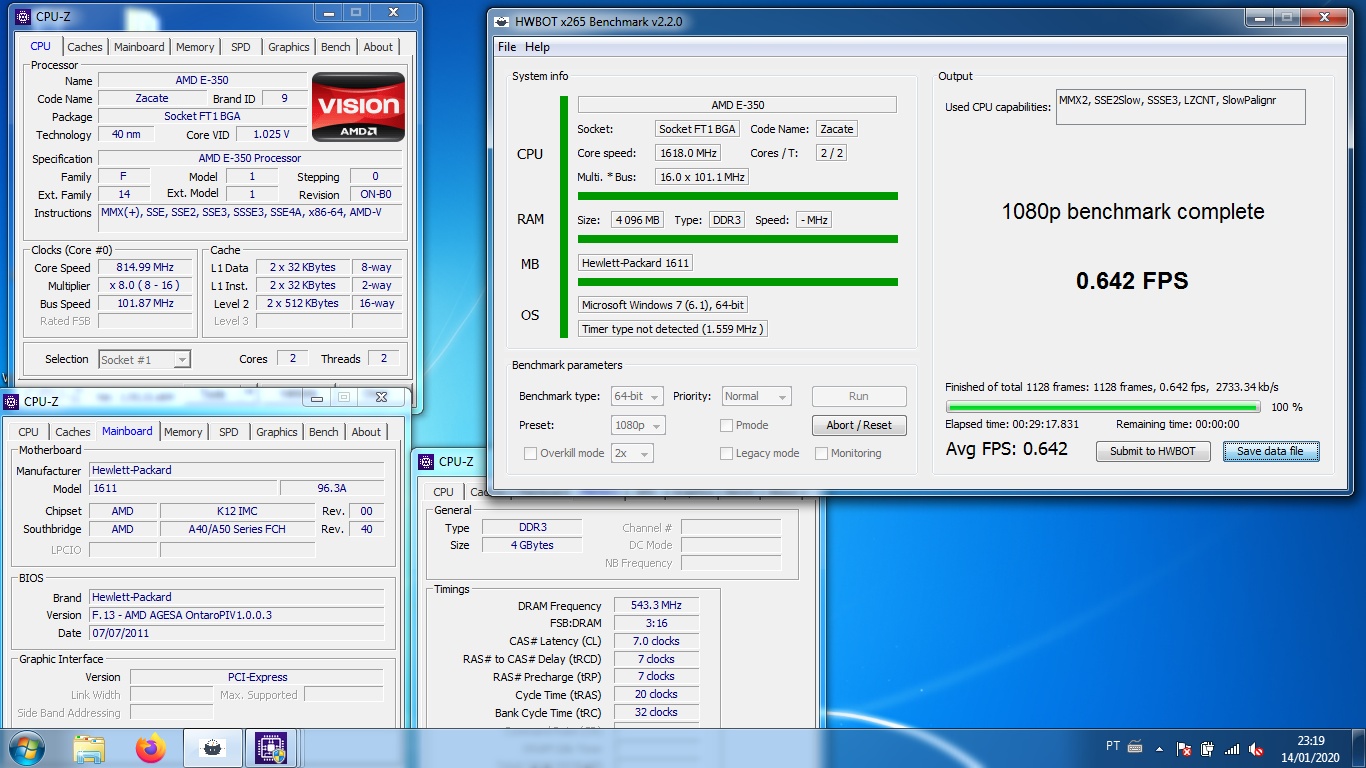1366x768 pixels.
Task: Open the Priority Normal dropdown
Action: click(756, 396)
